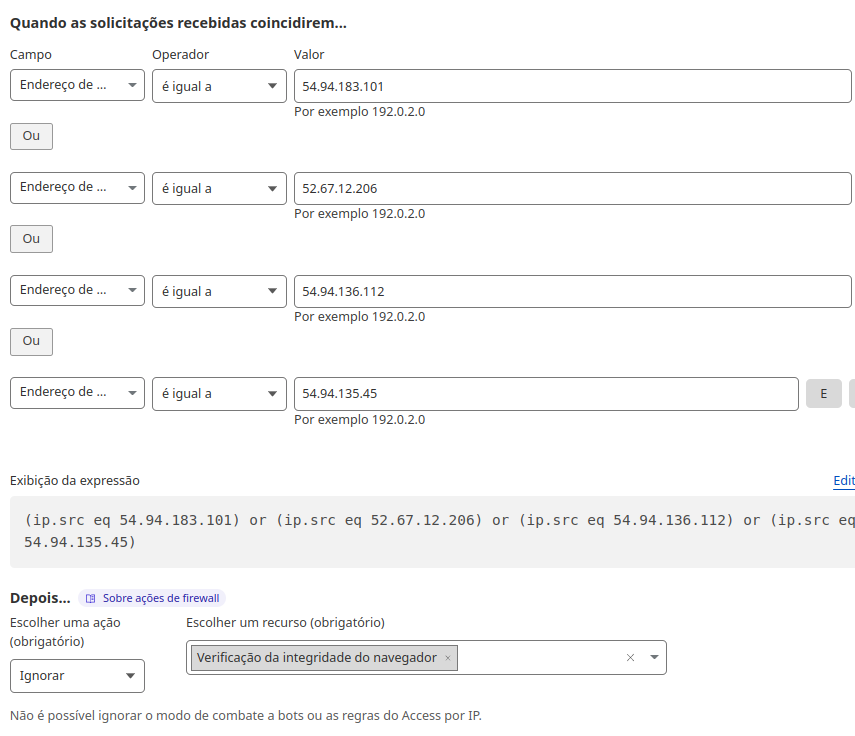Click the note about modo de combate a bots
This screenshot has width=855, height=736.
click(246, 715)
